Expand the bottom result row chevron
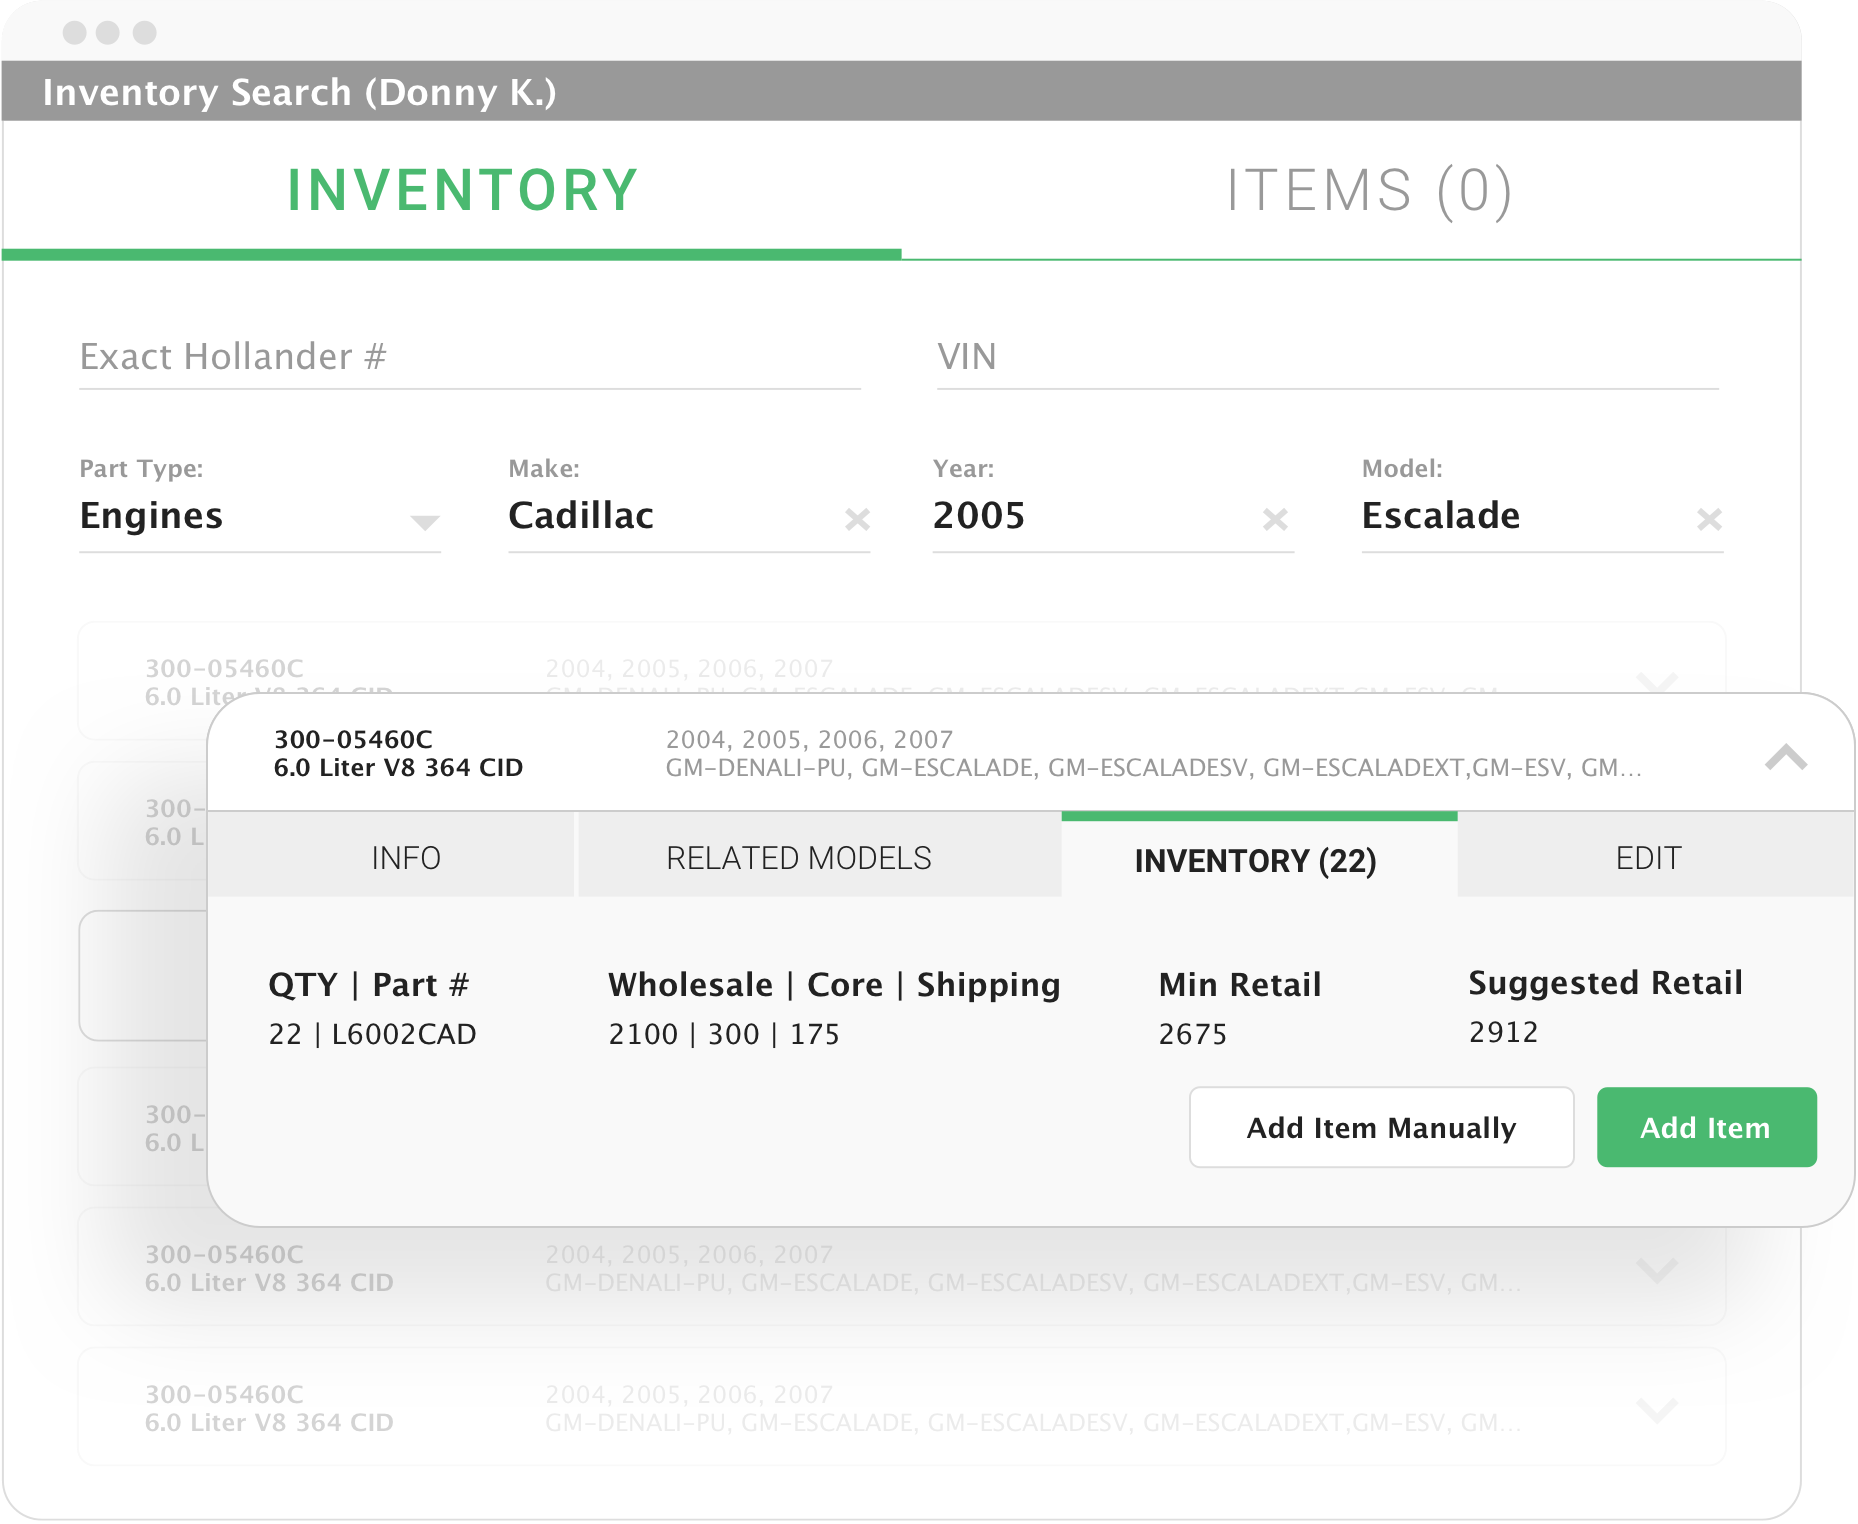The height and width of the screenshot is (1524, 1858). pos(1657,1409)
